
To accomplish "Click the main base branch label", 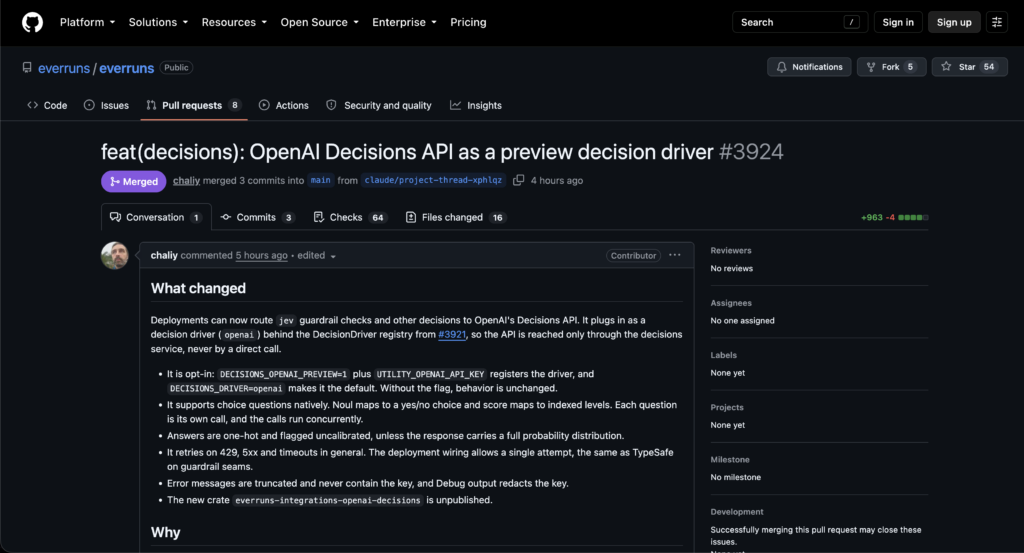I will pyautogui.click(x=321, y=180).
